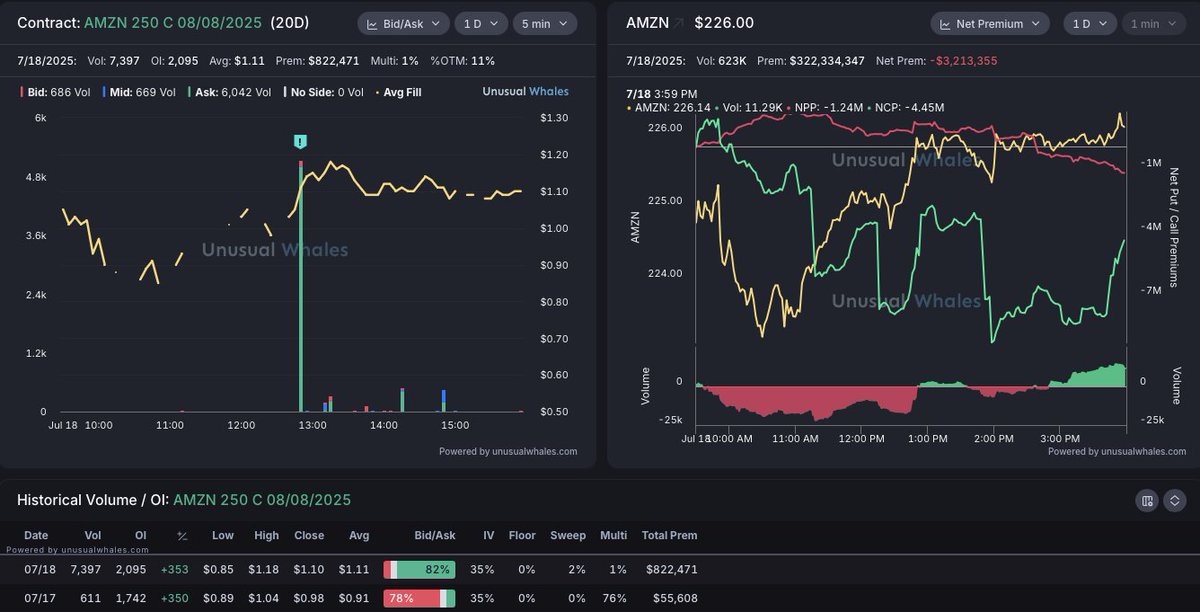1200x612 pixels.
Task: Click the '76%' Multi value in 07/17 row
Action: [x=614, y=598]
